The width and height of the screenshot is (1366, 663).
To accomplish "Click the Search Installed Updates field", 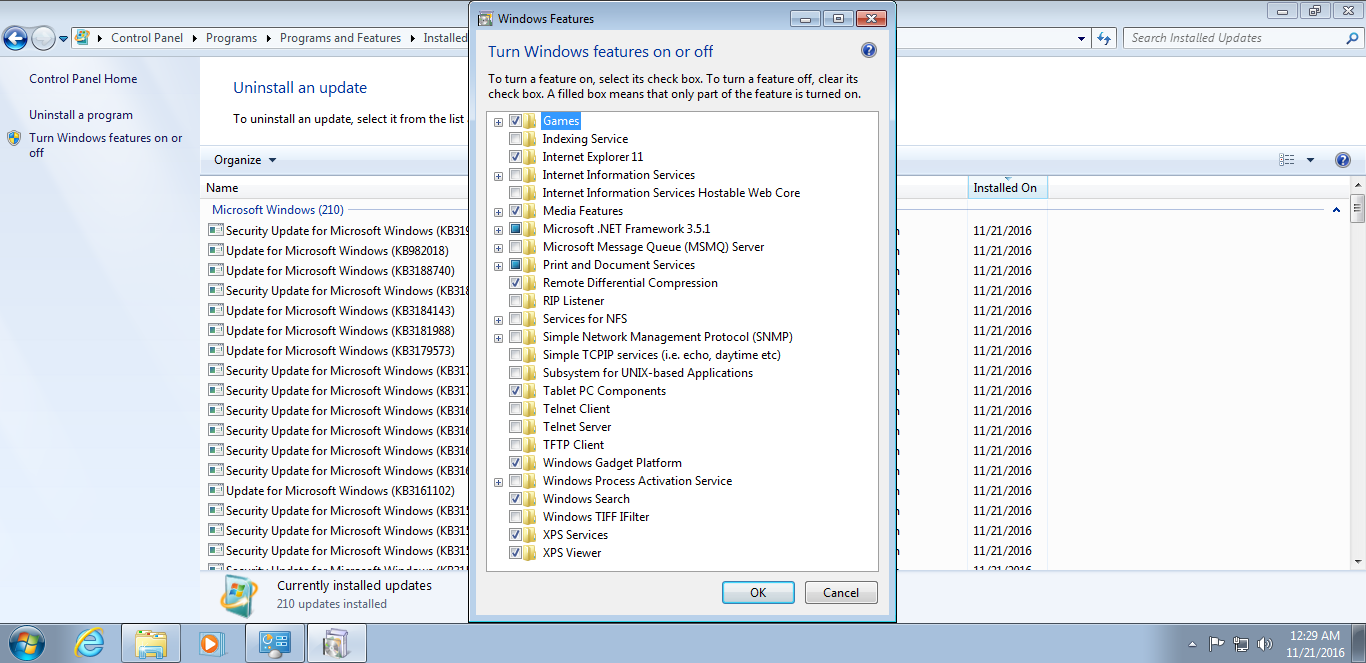I will point(1235,38).
